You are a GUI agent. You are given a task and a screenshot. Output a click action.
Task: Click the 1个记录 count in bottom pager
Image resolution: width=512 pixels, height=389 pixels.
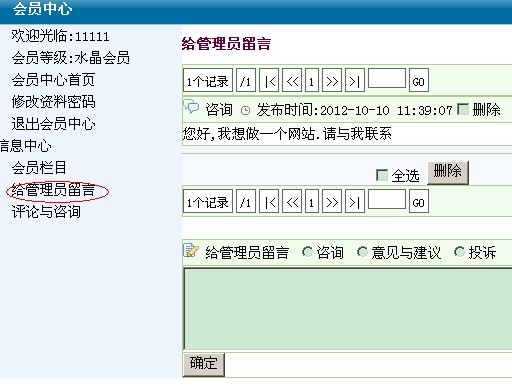[208, 201]
